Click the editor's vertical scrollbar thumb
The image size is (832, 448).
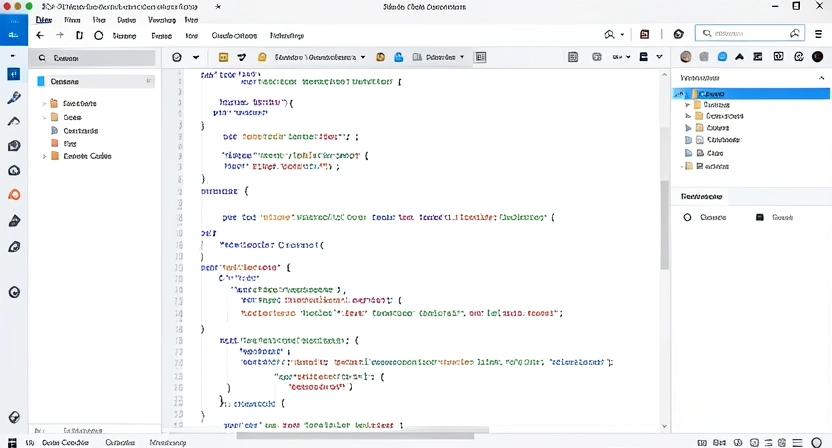coord(664,225)
